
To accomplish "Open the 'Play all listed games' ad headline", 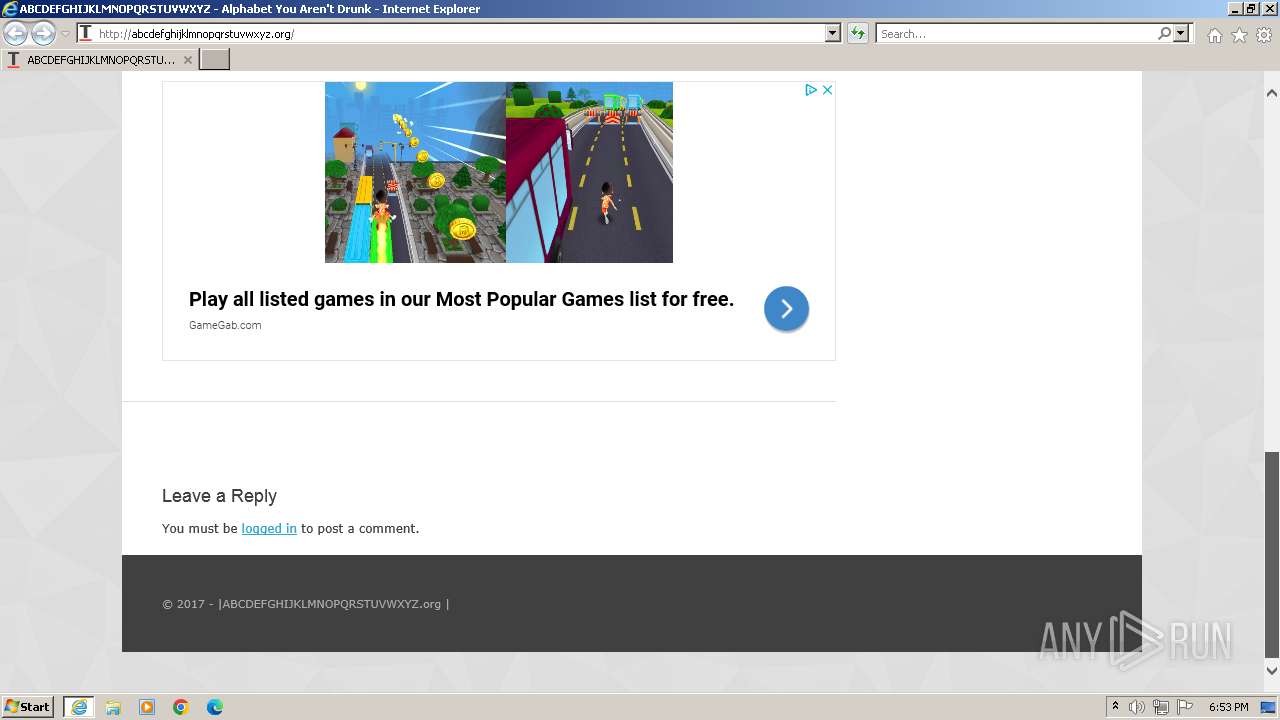I will tap(461, 299).
